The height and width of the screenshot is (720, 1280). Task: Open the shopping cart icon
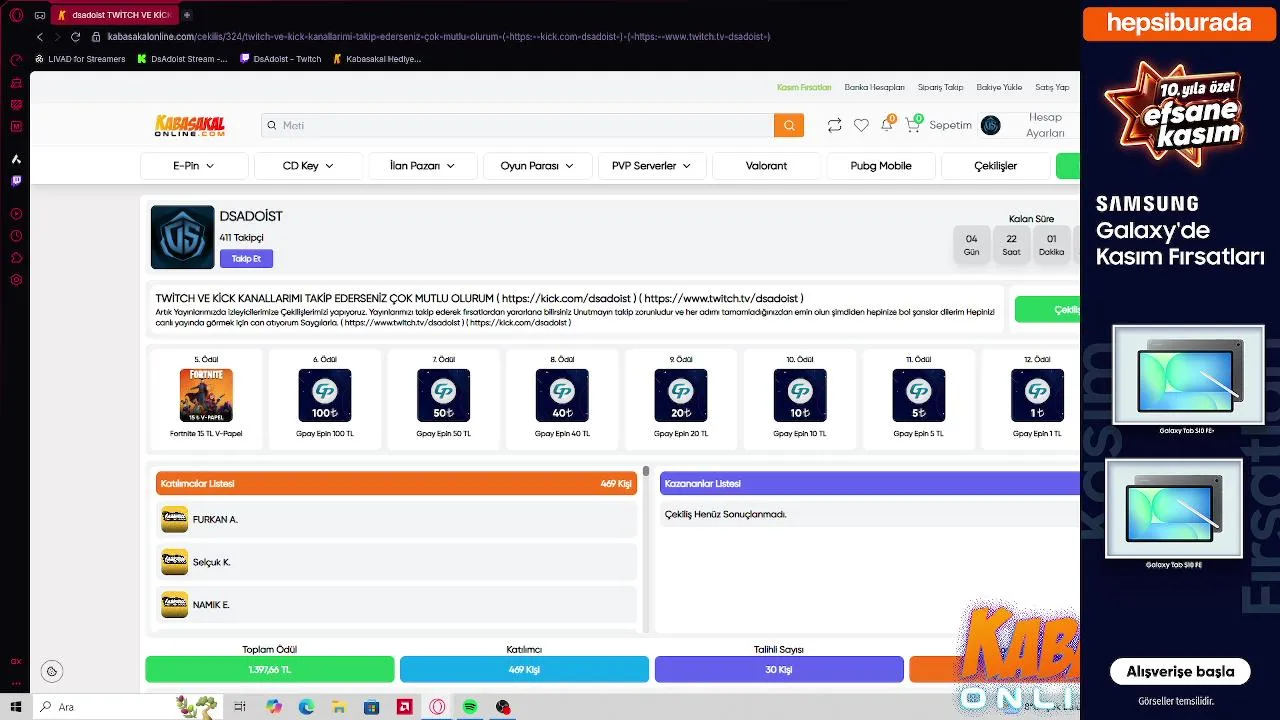coord(912,125)
